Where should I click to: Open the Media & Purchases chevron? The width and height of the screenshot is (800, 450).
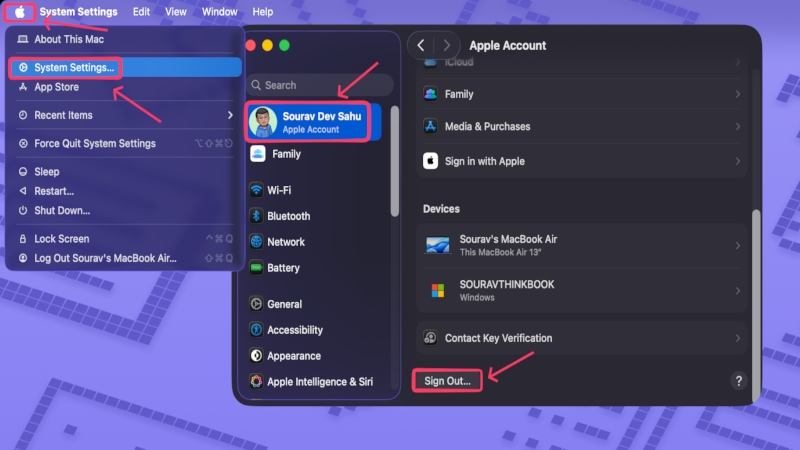[x=738, y=126]
